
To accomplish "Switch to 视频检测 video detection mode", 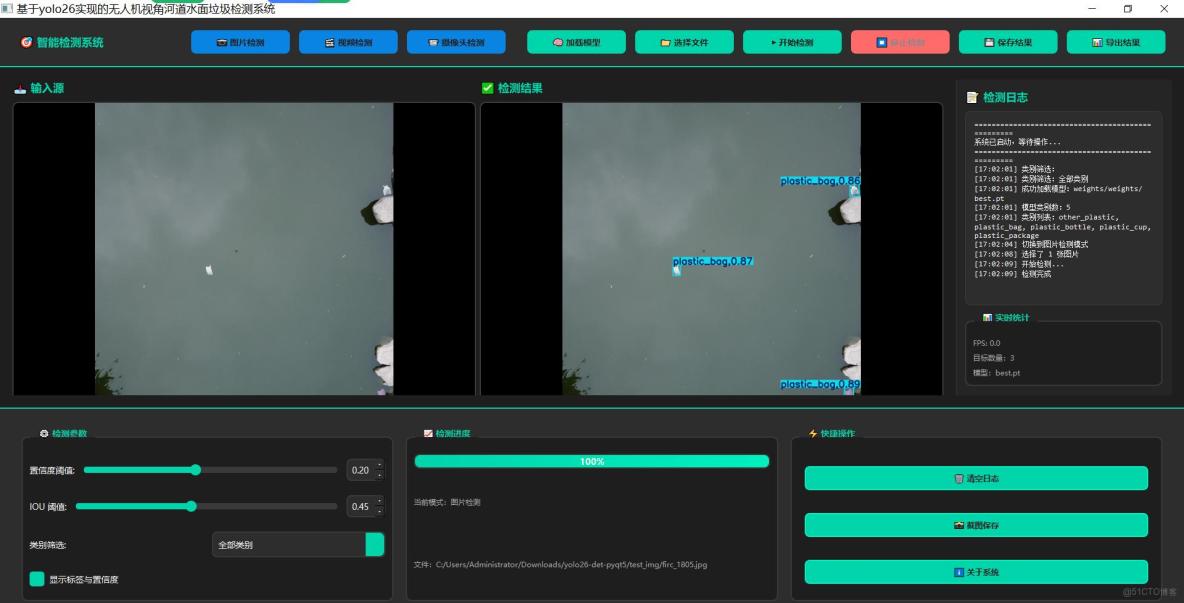I will (348, 42).
